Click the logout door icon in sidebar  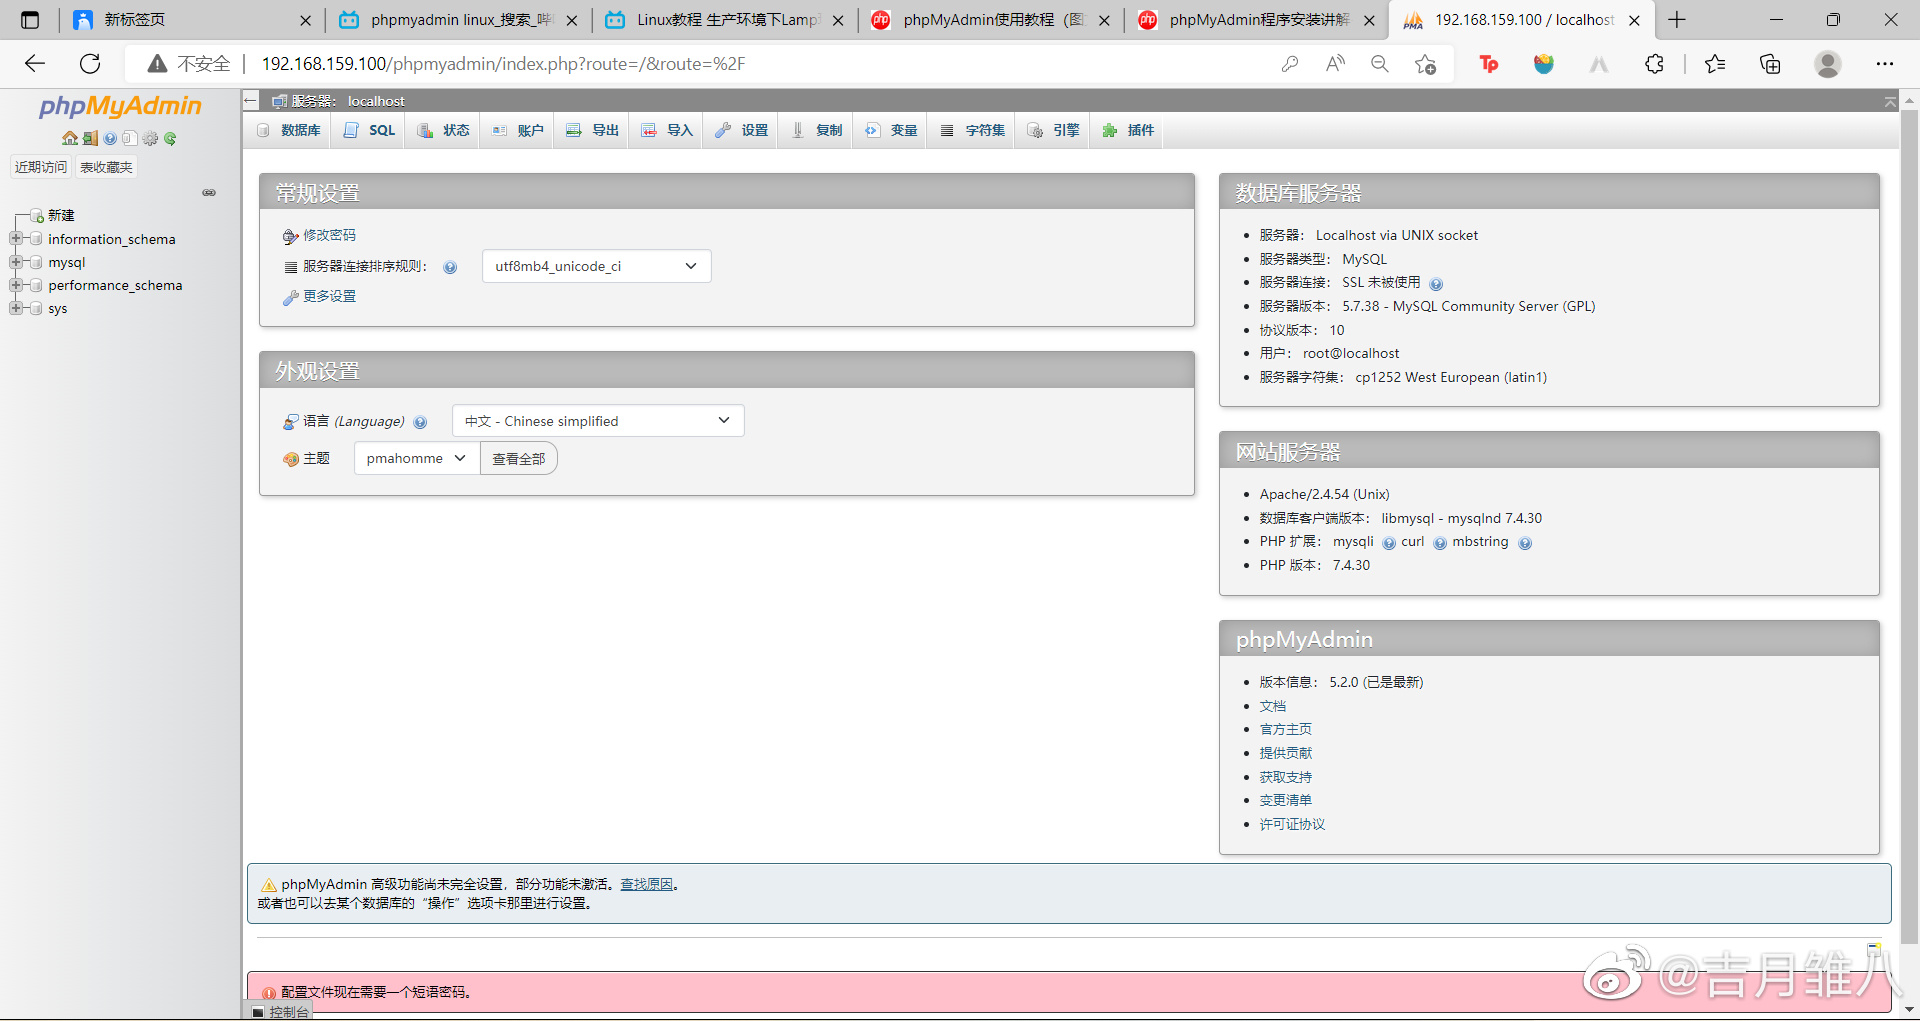point(90,139)
